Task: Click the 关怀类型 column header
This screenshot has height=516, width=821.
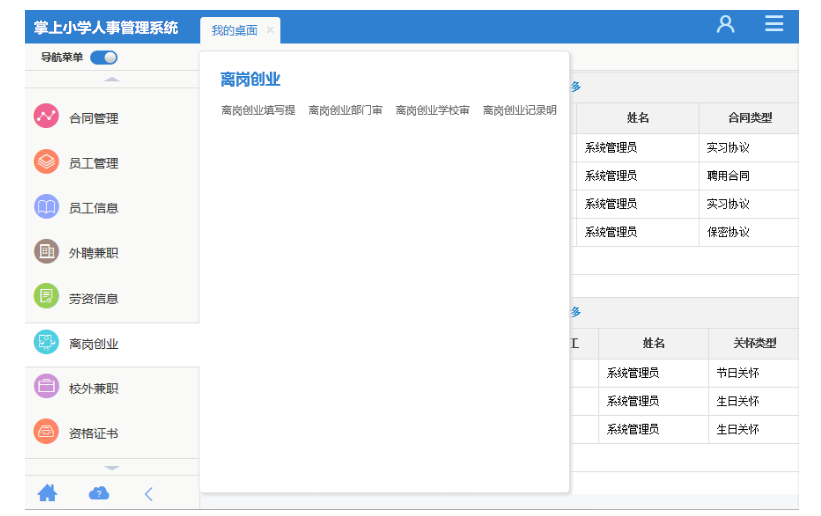Action: tap(755, 343)
